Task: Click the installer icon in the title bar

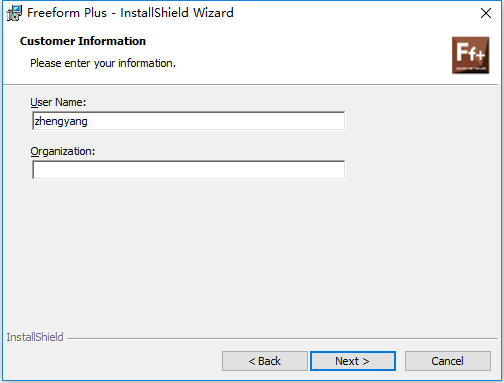Action: (x=14, y=13)
